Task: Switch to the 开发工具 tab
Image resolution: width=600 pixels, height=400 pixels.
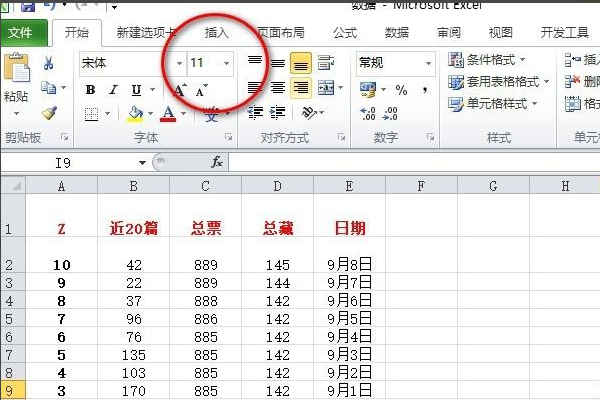Action: pyautogui.click(x=564, y=33)
